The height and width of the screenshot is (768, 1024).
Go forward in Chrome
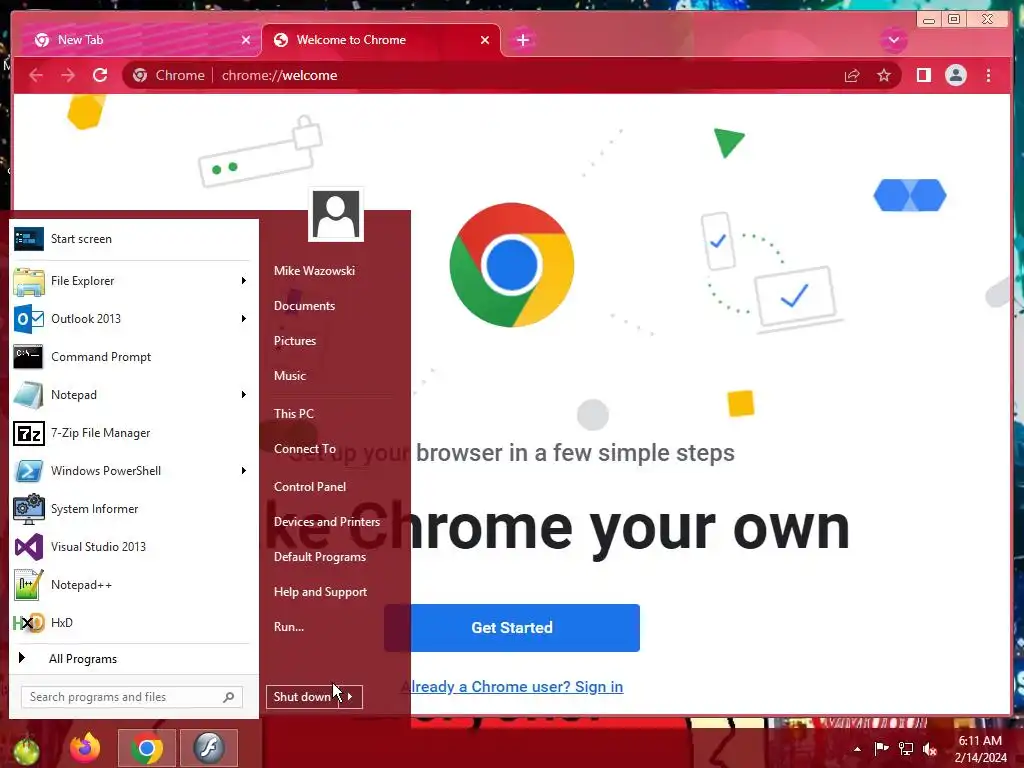[x=68, y=75]
